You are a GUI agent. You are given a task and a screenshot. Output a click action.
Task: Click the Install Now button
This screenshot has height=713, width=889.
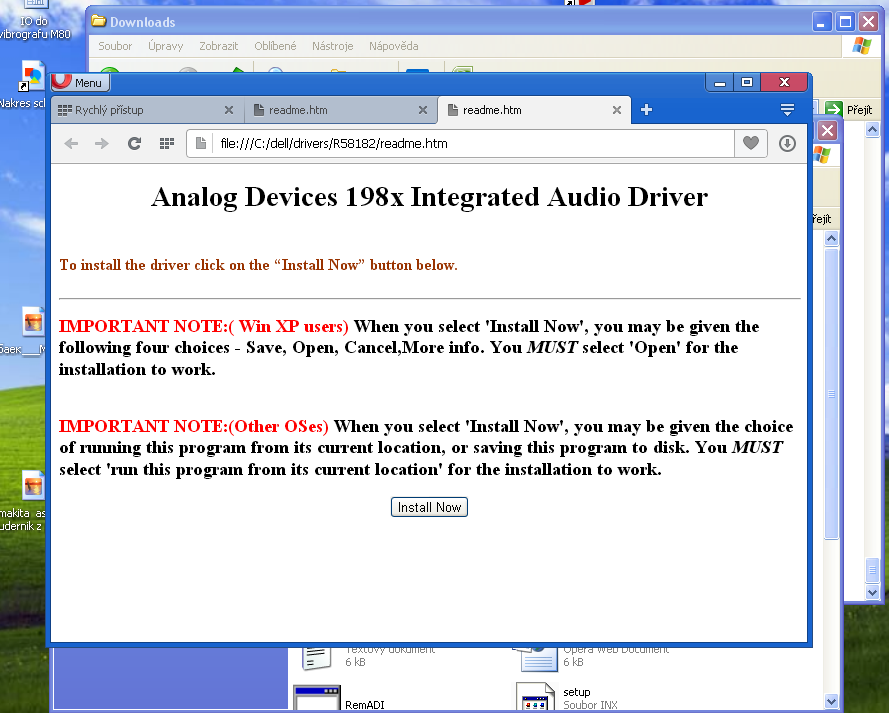[x=429, y=507]
